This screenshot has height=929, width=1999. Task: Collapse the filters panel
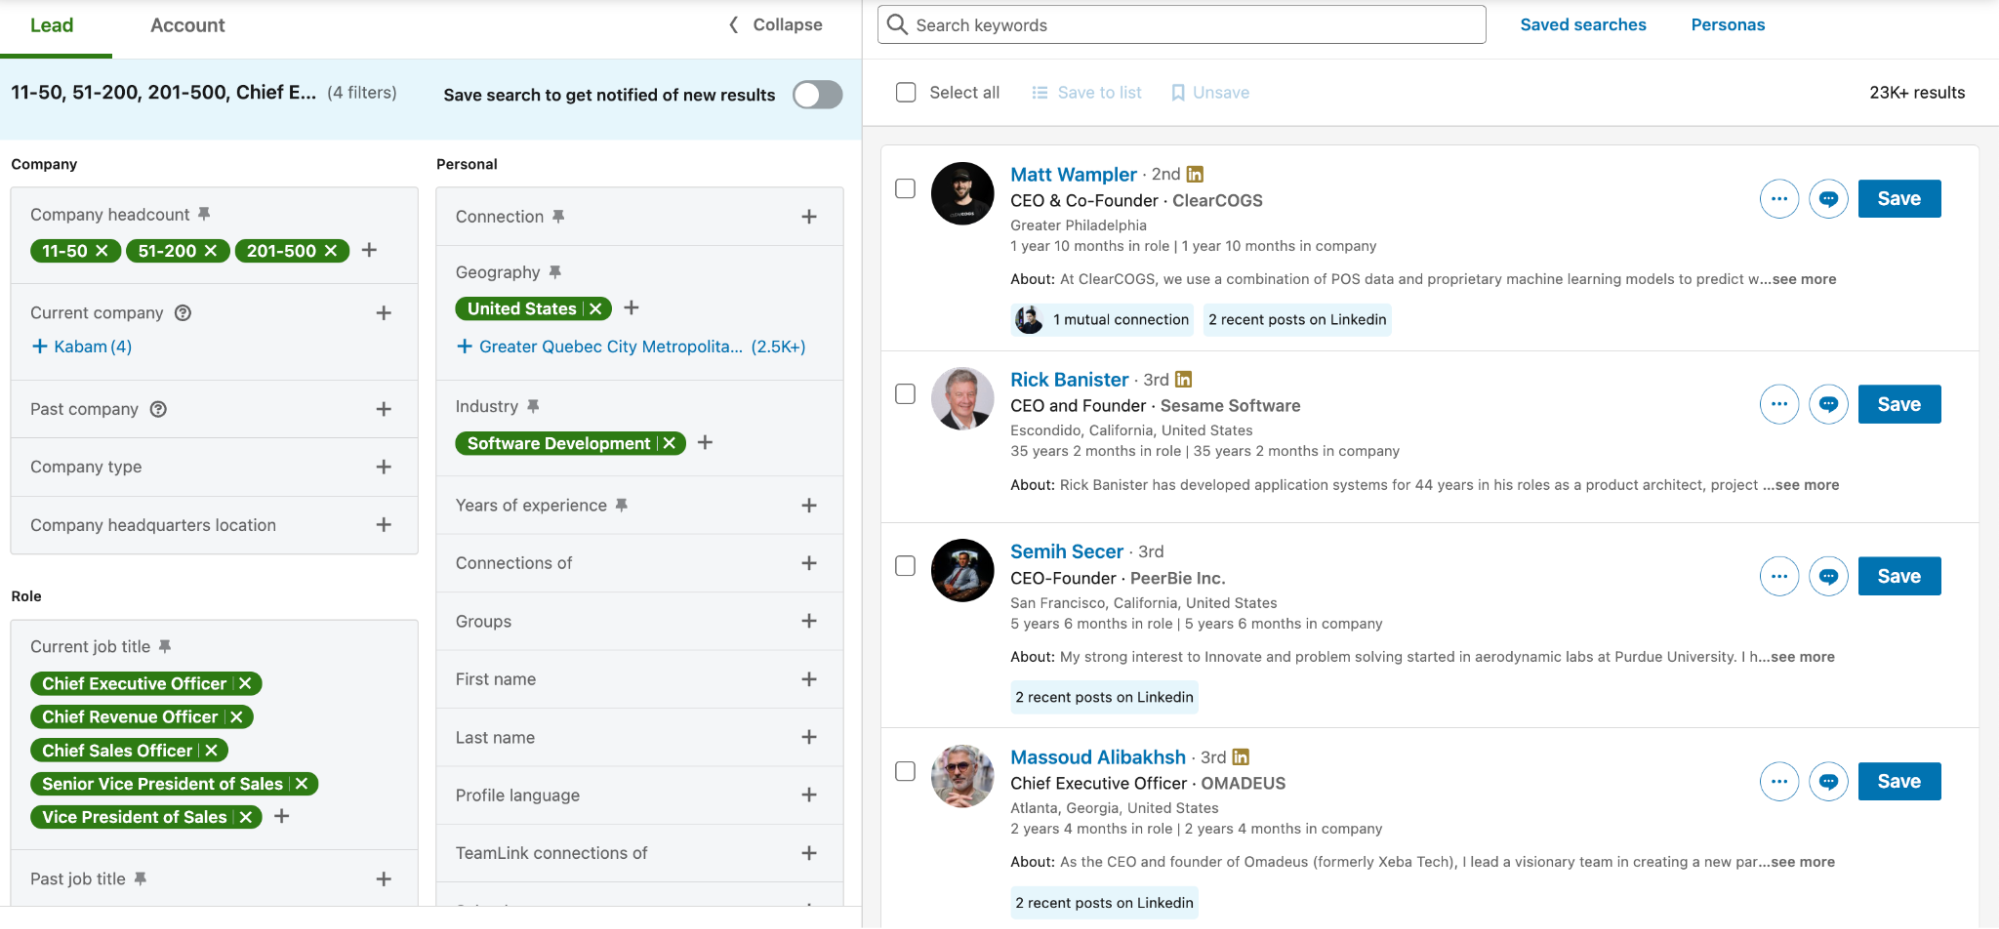pyautogui.click(x=775, y=25)
